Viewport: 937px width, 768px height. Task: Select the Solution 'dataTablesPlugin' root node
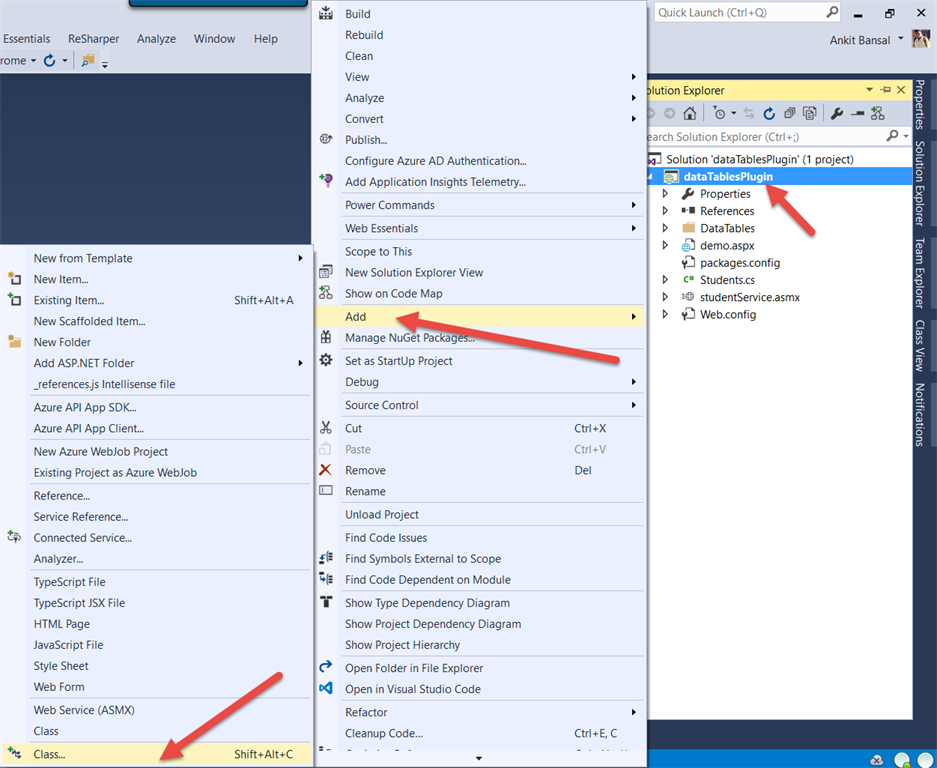pyautogui.click(x=760, y=159)
